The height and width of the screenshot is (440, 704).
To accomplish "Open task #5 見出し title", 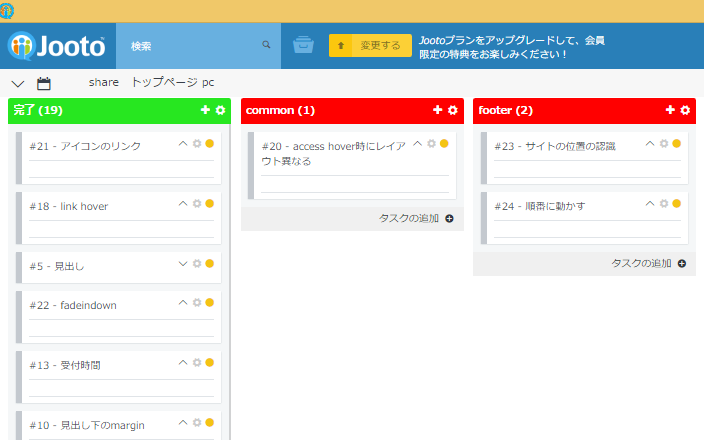I will (x=57, y=267).
